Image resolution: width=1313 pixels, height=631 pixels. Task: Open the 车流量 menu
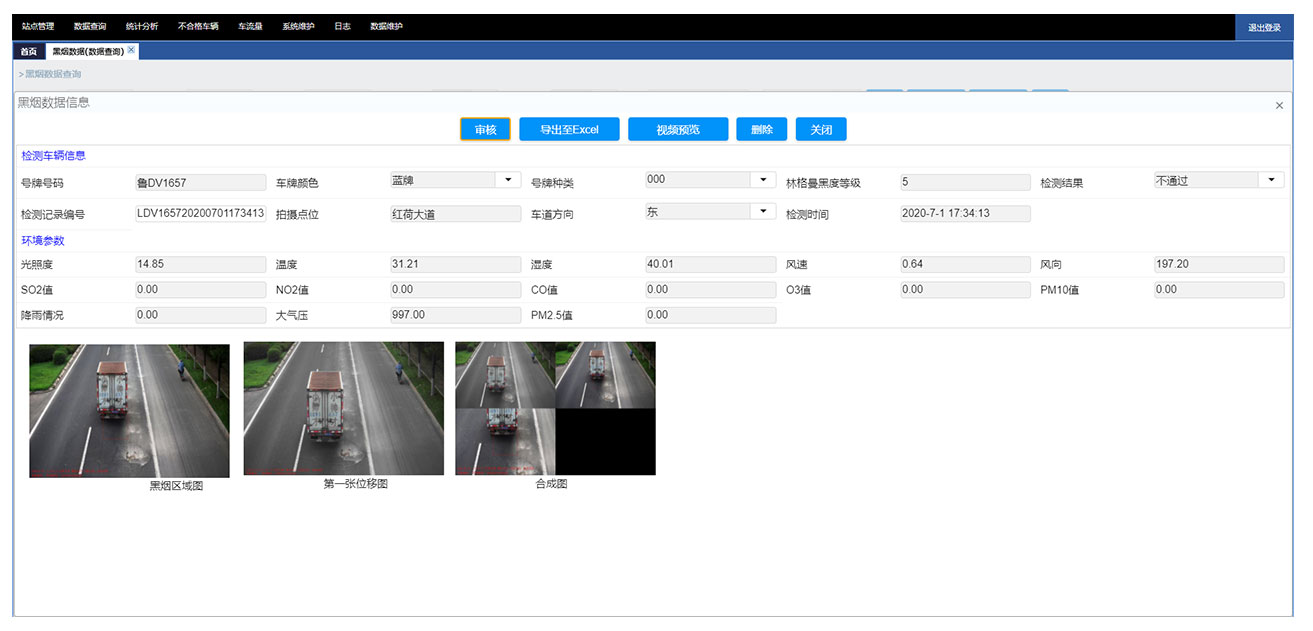coord(250,27)
